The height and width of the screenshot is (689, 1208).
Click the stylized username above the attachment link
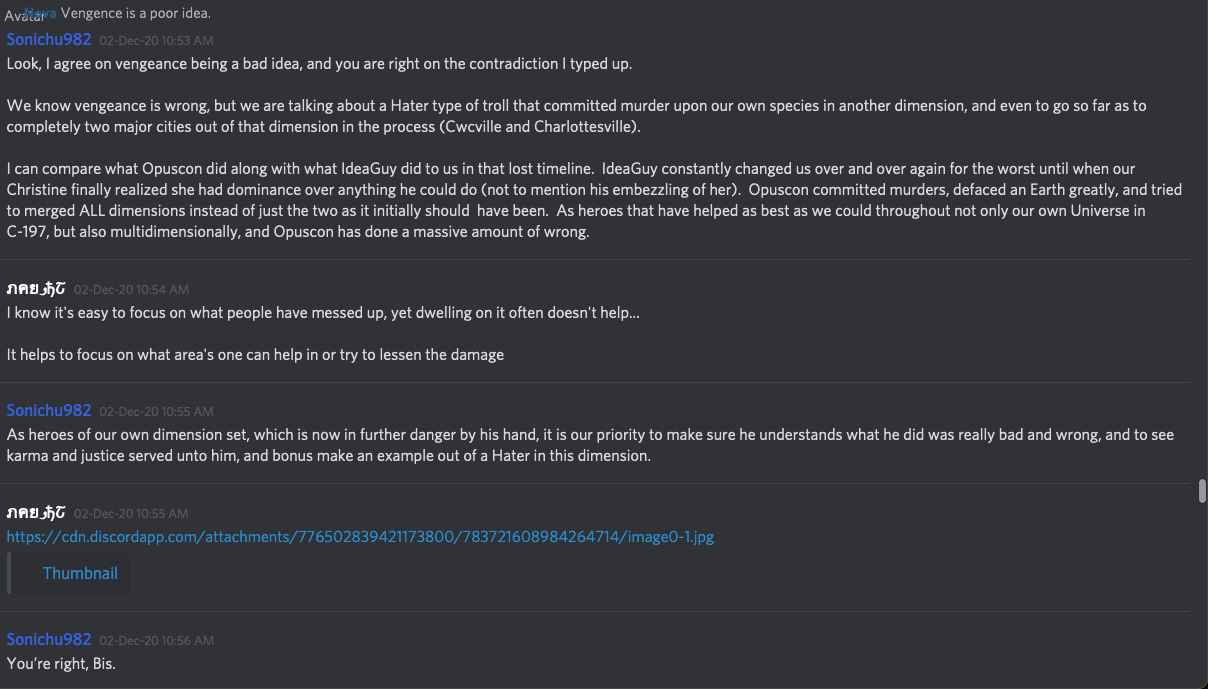tap(36, 512)
